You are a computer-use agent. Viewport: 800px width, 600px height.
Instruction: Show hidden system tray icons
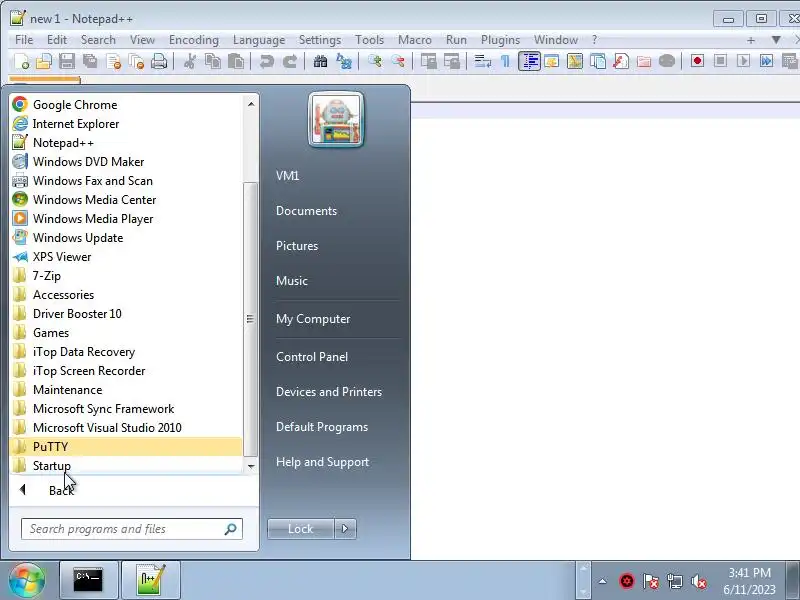click(x=603, y=581)
